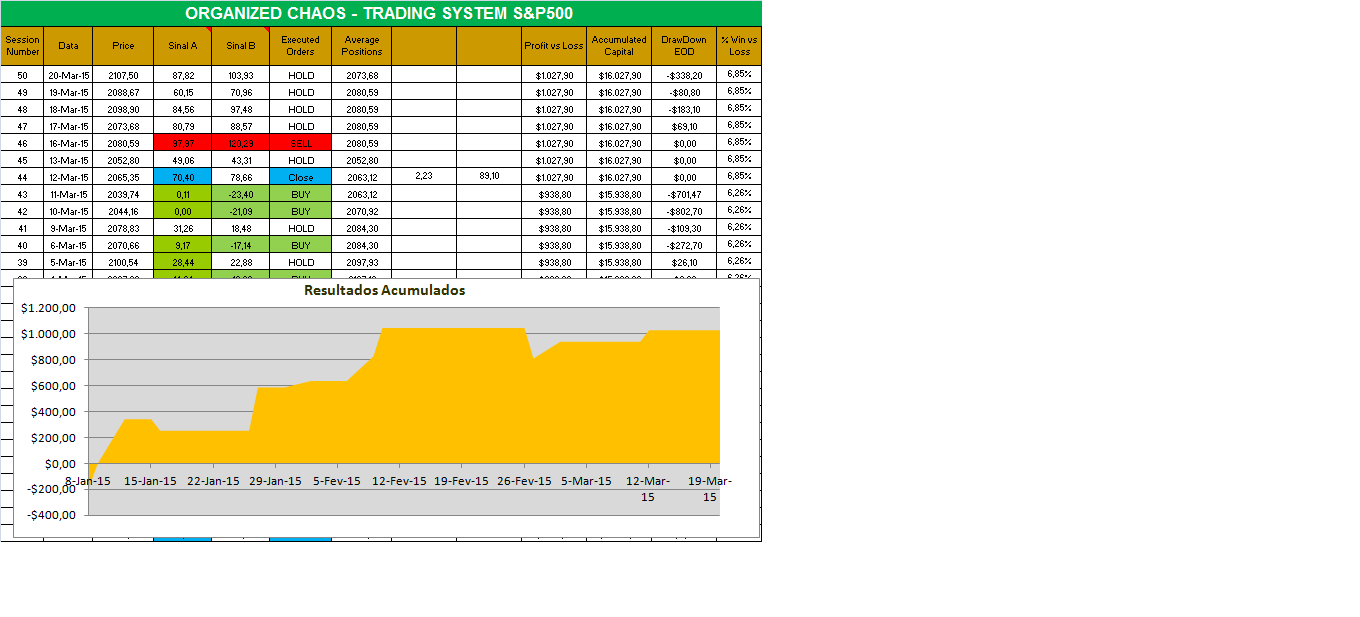This screenshot has width=1360, height=617.
Task: Click the blue Sinal A cell 70,40
Action: click(183, 177)
